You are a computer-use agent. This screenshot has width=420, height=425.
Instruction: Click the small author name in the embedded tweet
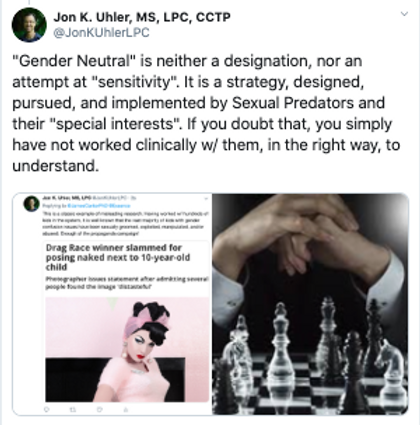(67, 198)
